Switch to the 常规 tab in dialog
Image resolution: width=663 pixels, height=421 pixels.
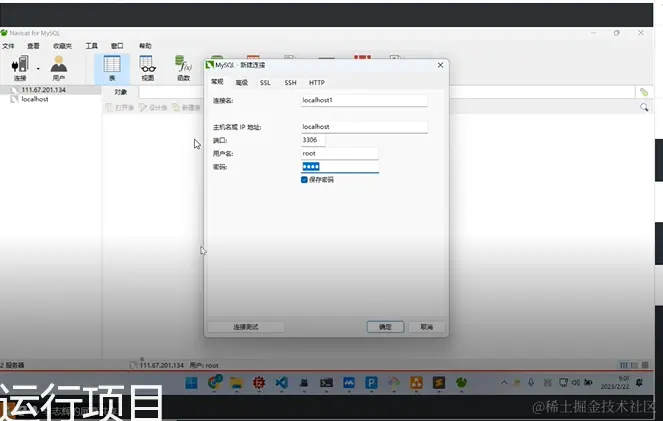click(x=217, y=82)
